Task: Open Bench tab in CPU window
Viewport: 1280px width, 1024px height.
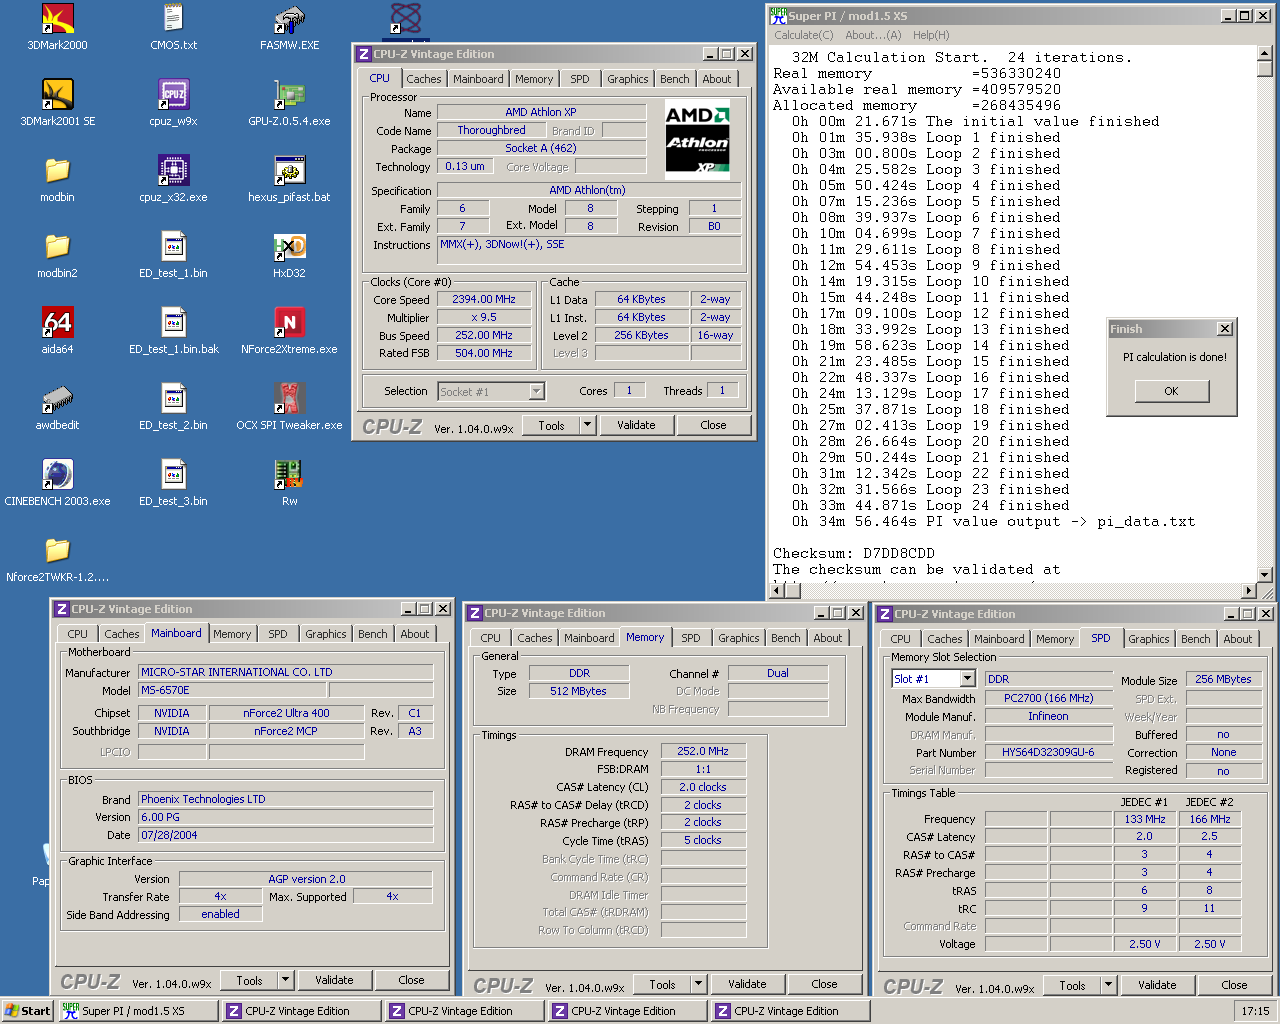Action: 675,79
